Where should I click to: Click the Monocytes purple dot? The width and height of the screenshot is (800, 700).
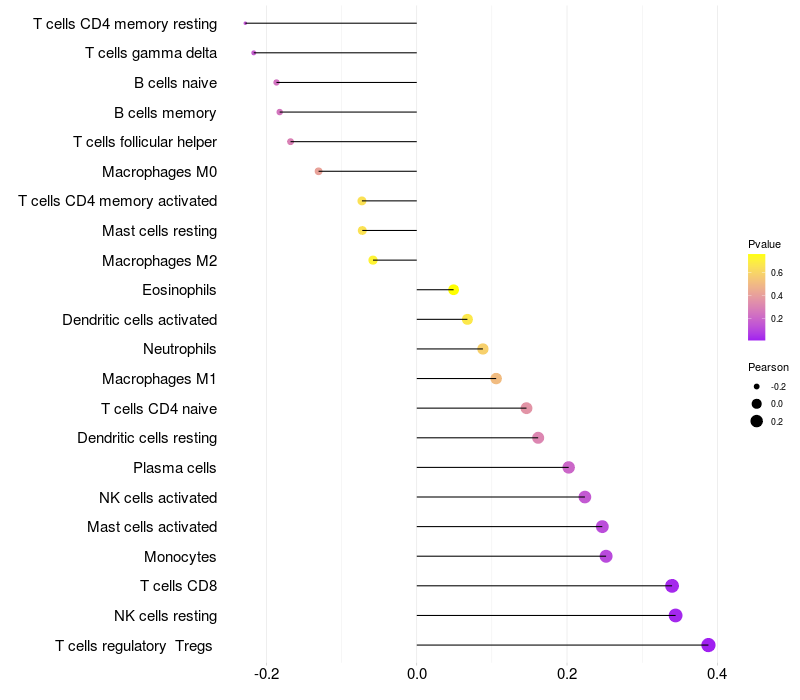pos(606,556)
